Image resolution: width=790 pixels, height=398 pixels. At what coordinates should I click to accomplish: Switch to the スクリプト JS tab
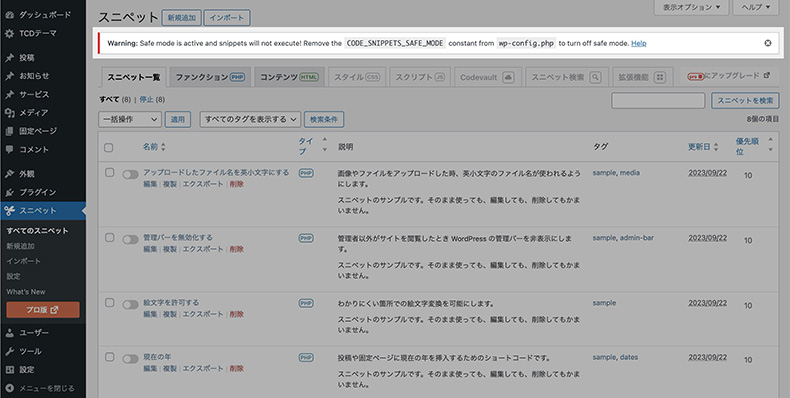[x=420, y=77]
